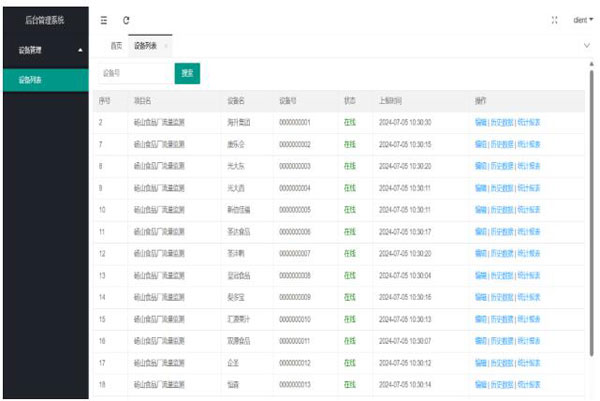Click the 上报时间 column header
This screenshot has width=600, height=401.
coord(391,101)
